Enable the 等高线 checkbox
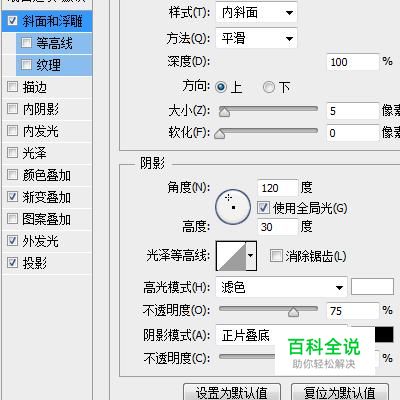This screenshot has height=400, width=400. click(x=26, y=43)
